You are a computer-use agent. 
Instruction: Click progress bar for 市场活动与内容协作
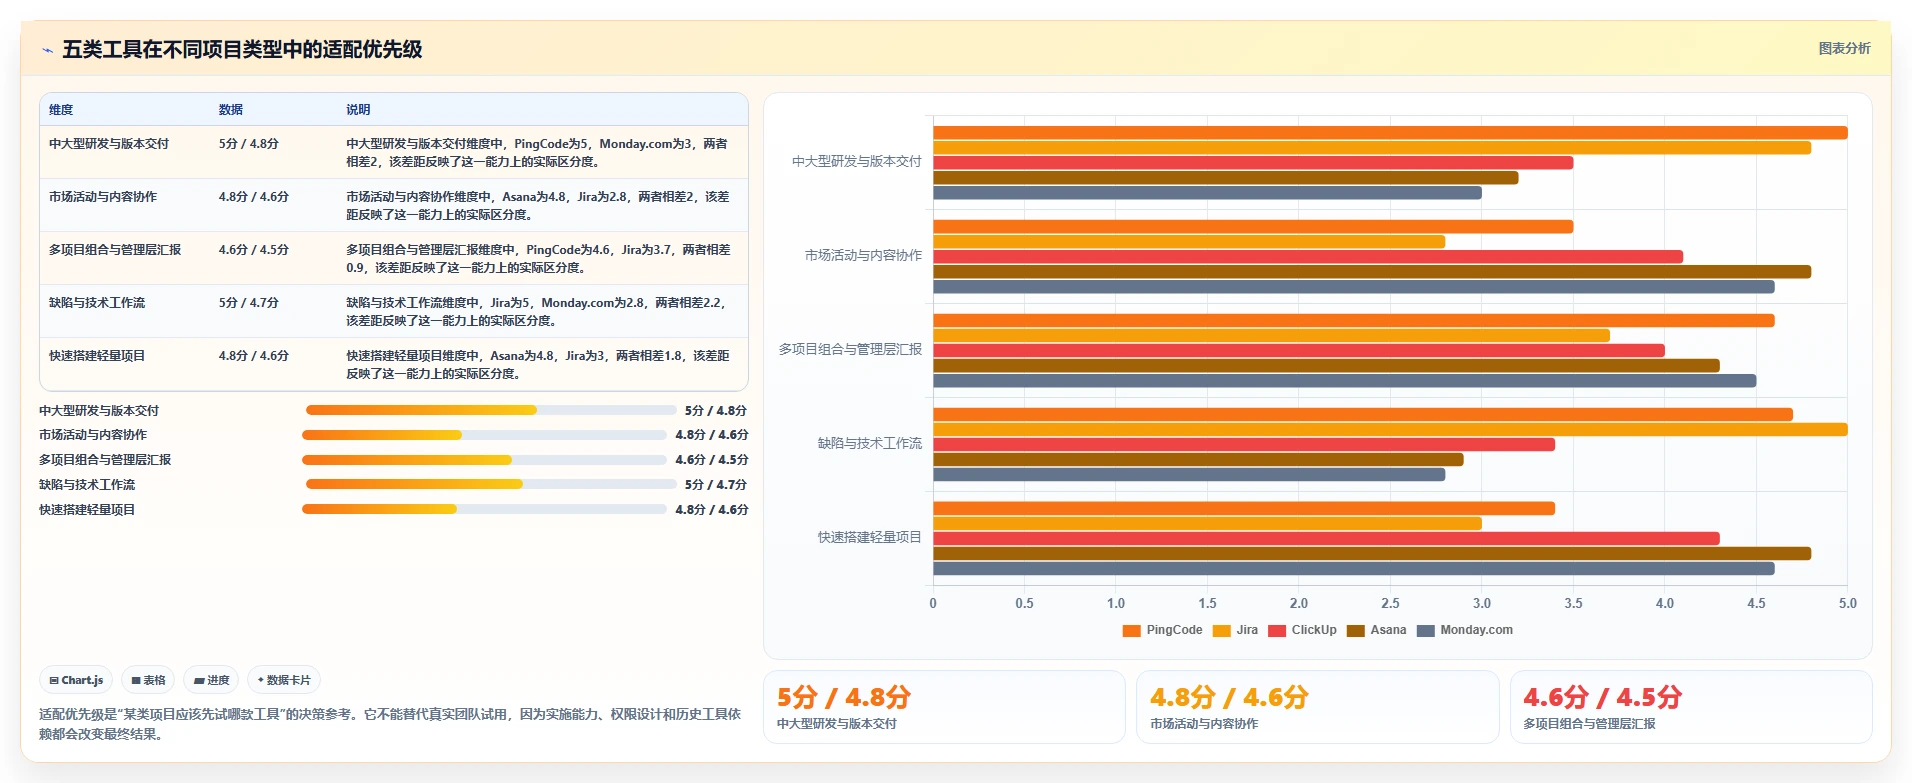click(484, 435)
